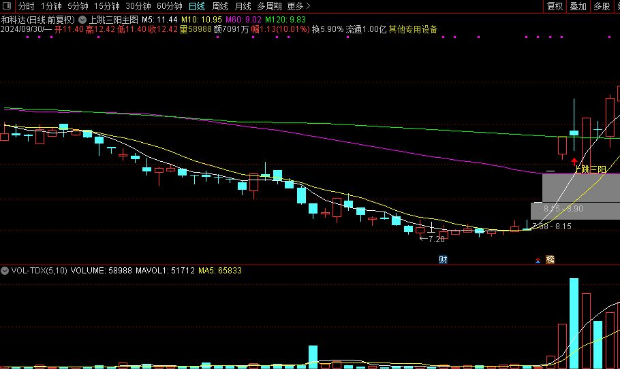Click the gray 8.15 - 8.90 price zone box
The width and height of the screenshot is (620, 369).
click(x=575, y=211)
